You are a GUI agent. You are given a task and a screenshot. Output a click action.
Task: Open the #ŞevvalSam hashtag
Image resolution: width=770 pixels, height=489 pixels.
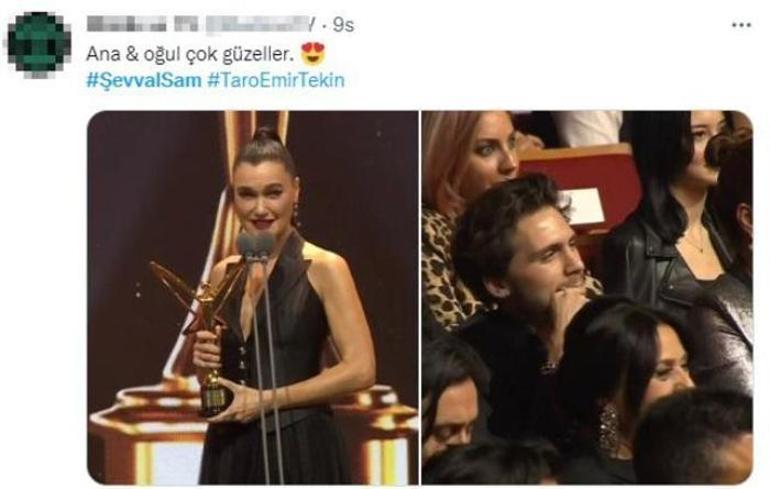tap(144, 80)
